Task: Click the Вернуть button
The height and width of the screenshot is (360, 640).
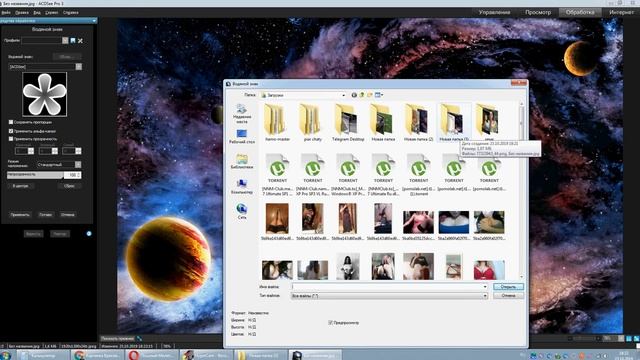Action: click(x=33, y=234)
